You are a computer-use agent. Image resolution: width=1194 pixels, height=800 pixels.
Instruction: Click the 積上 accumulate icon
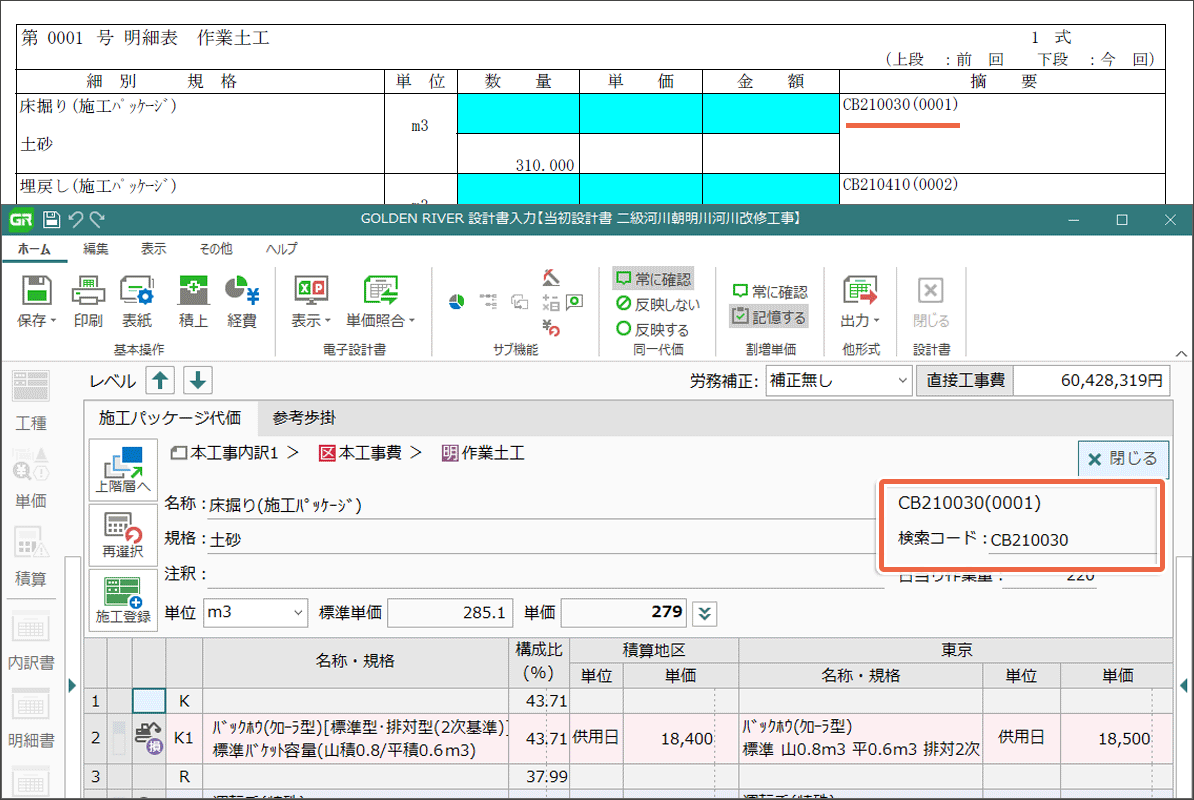tap(193, 291)
